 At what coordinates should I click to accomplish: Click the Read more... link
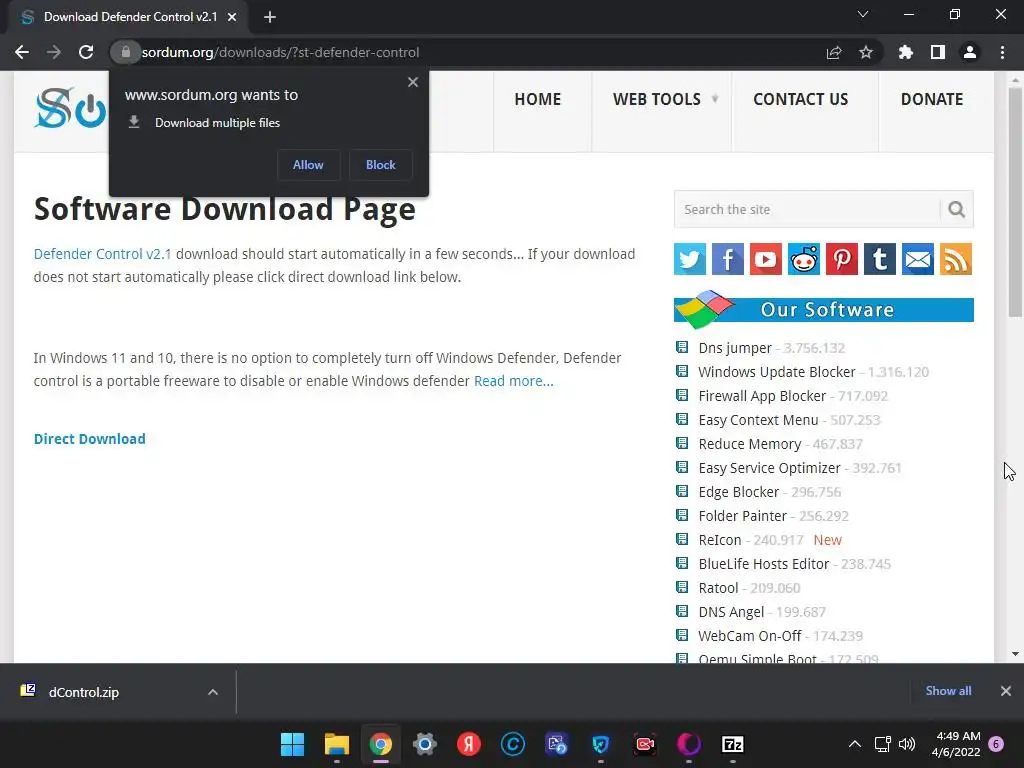[x=513, y=381]
